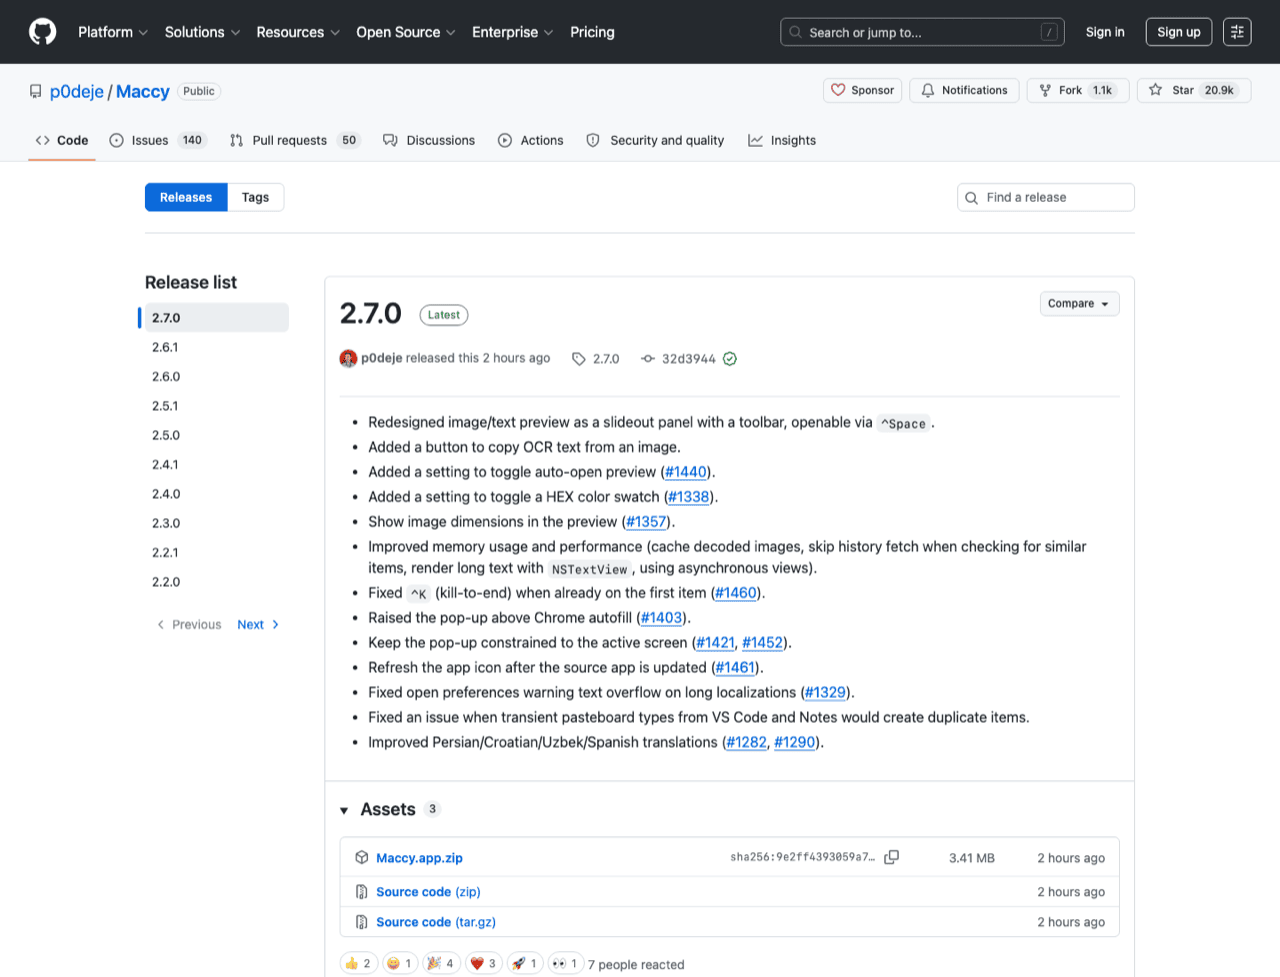The height and width of the screenshot is (977, 1280).
Task: Go to the Next page of releases
Action: pyautogui.click(x=258, y=624)
